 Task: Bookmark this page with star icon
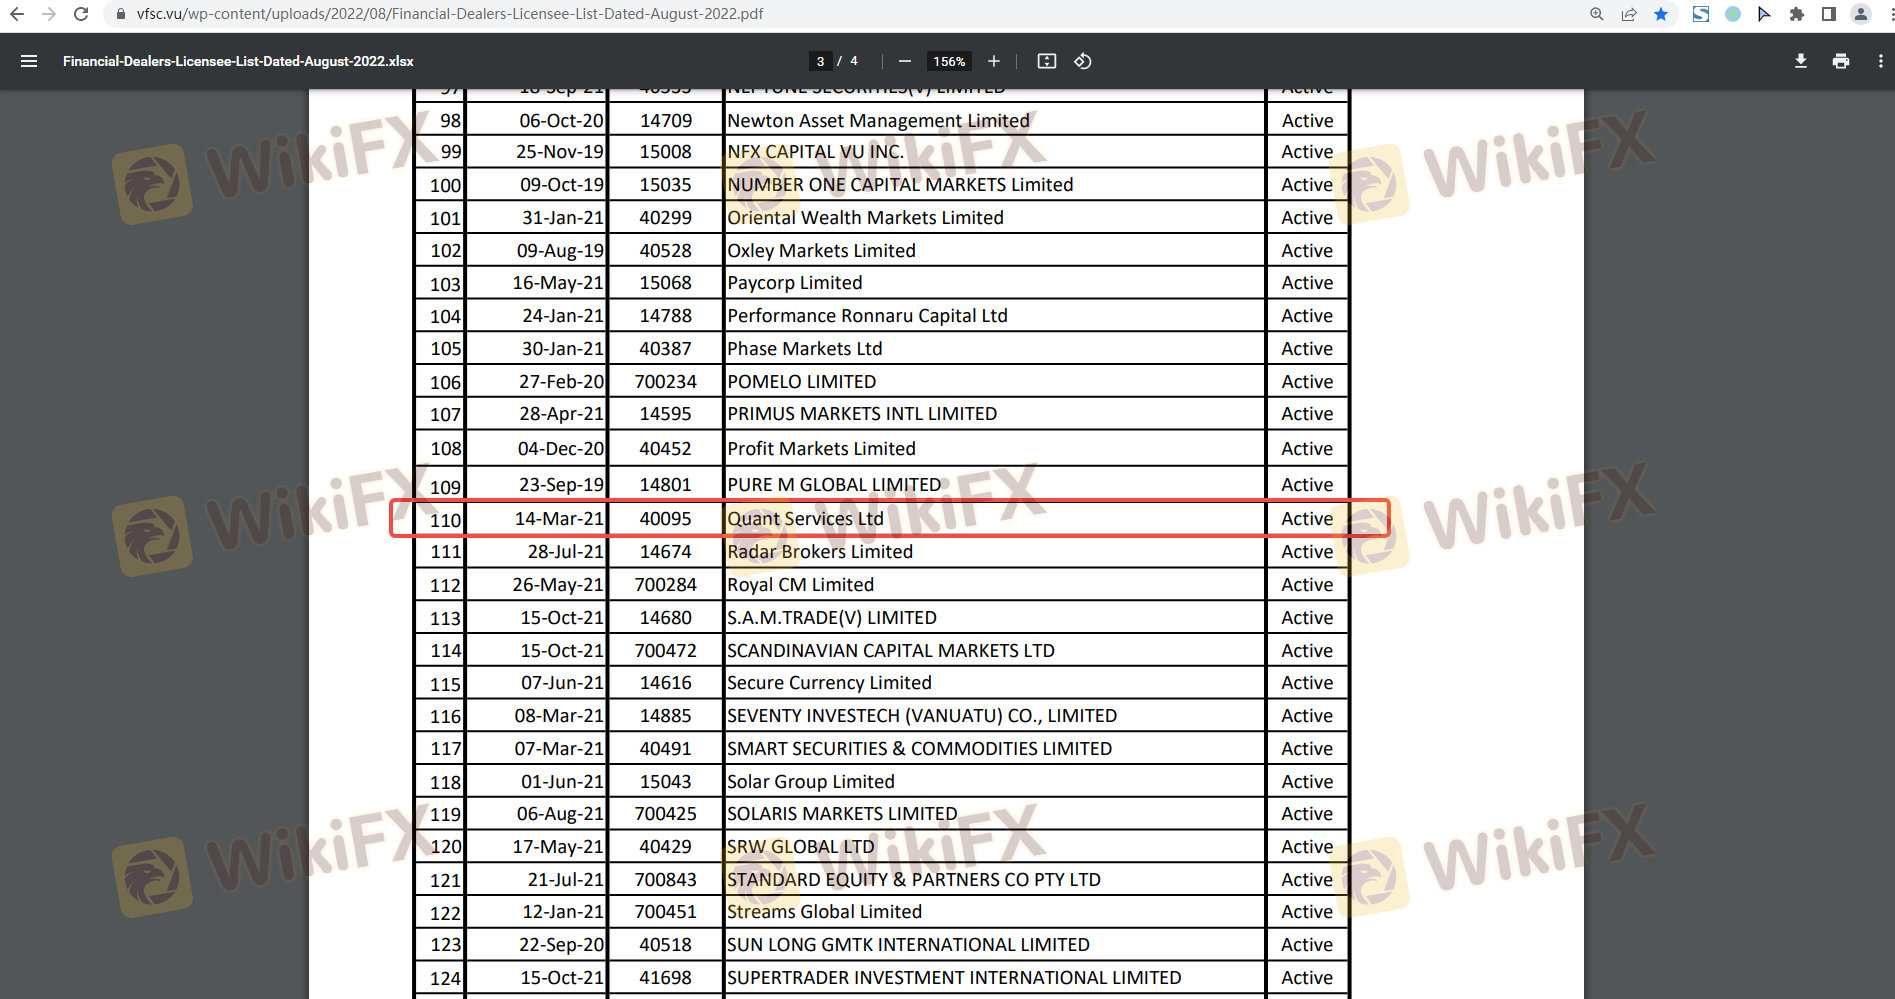[1661, 14]
